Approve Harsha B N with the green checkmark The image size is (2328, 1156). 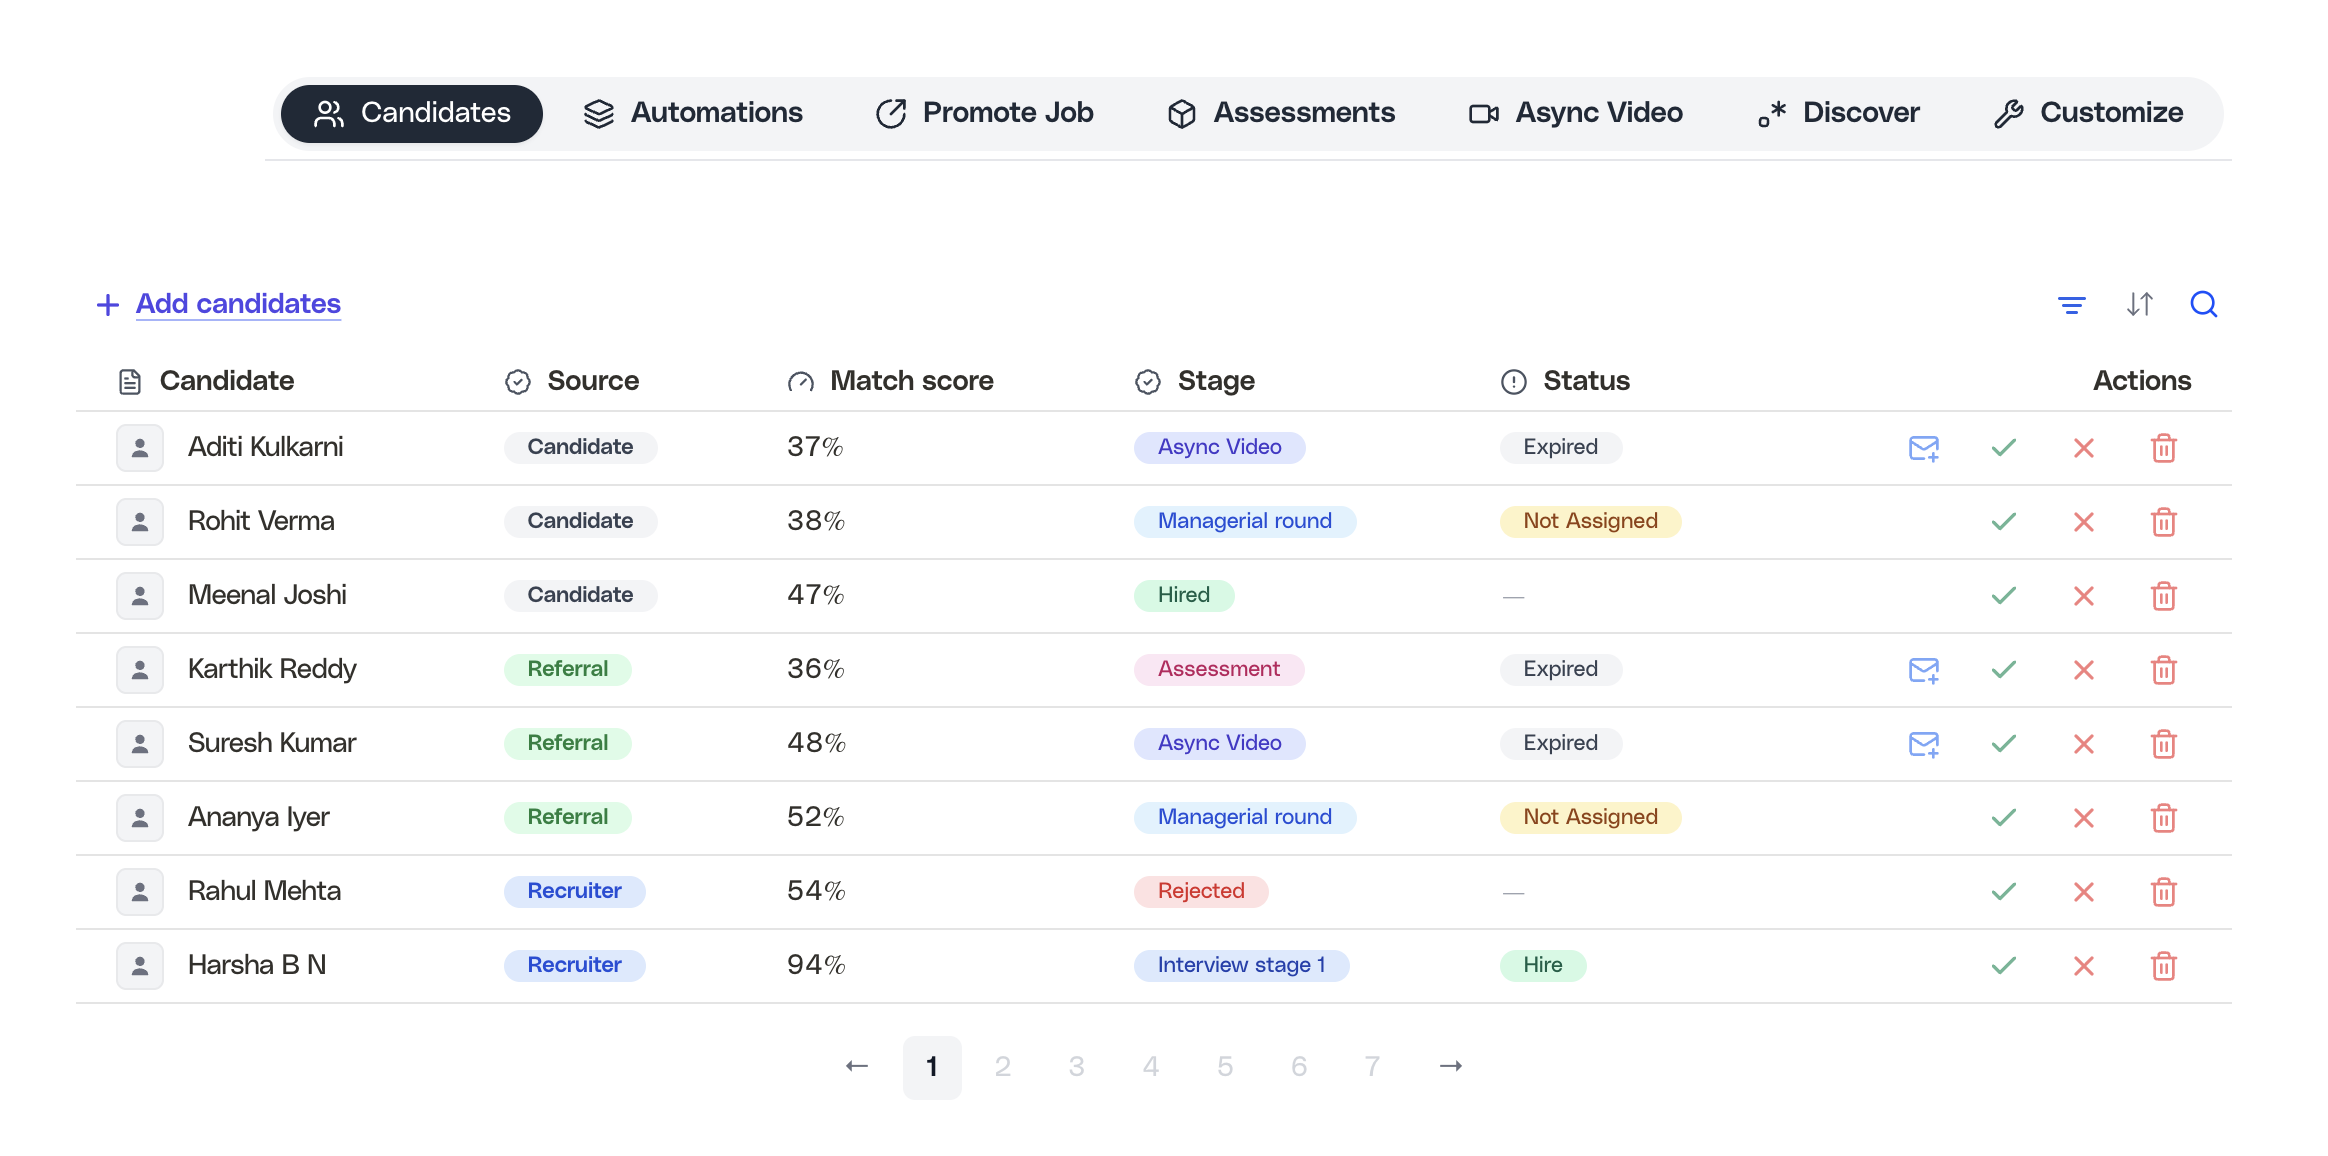pyautogui.click(x=2002, y=965)
